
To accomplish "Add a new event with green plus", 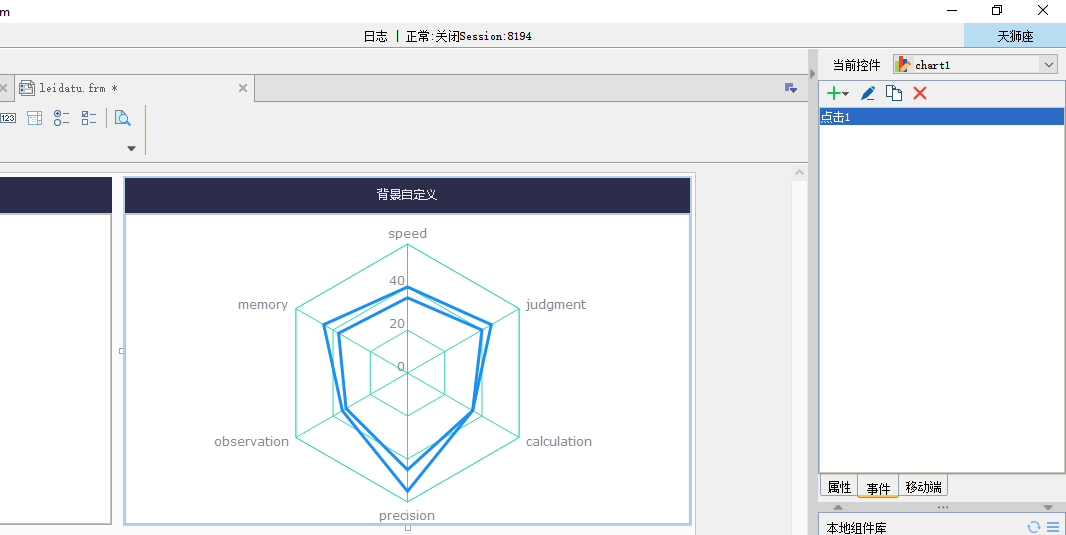I will coord(833,93).
